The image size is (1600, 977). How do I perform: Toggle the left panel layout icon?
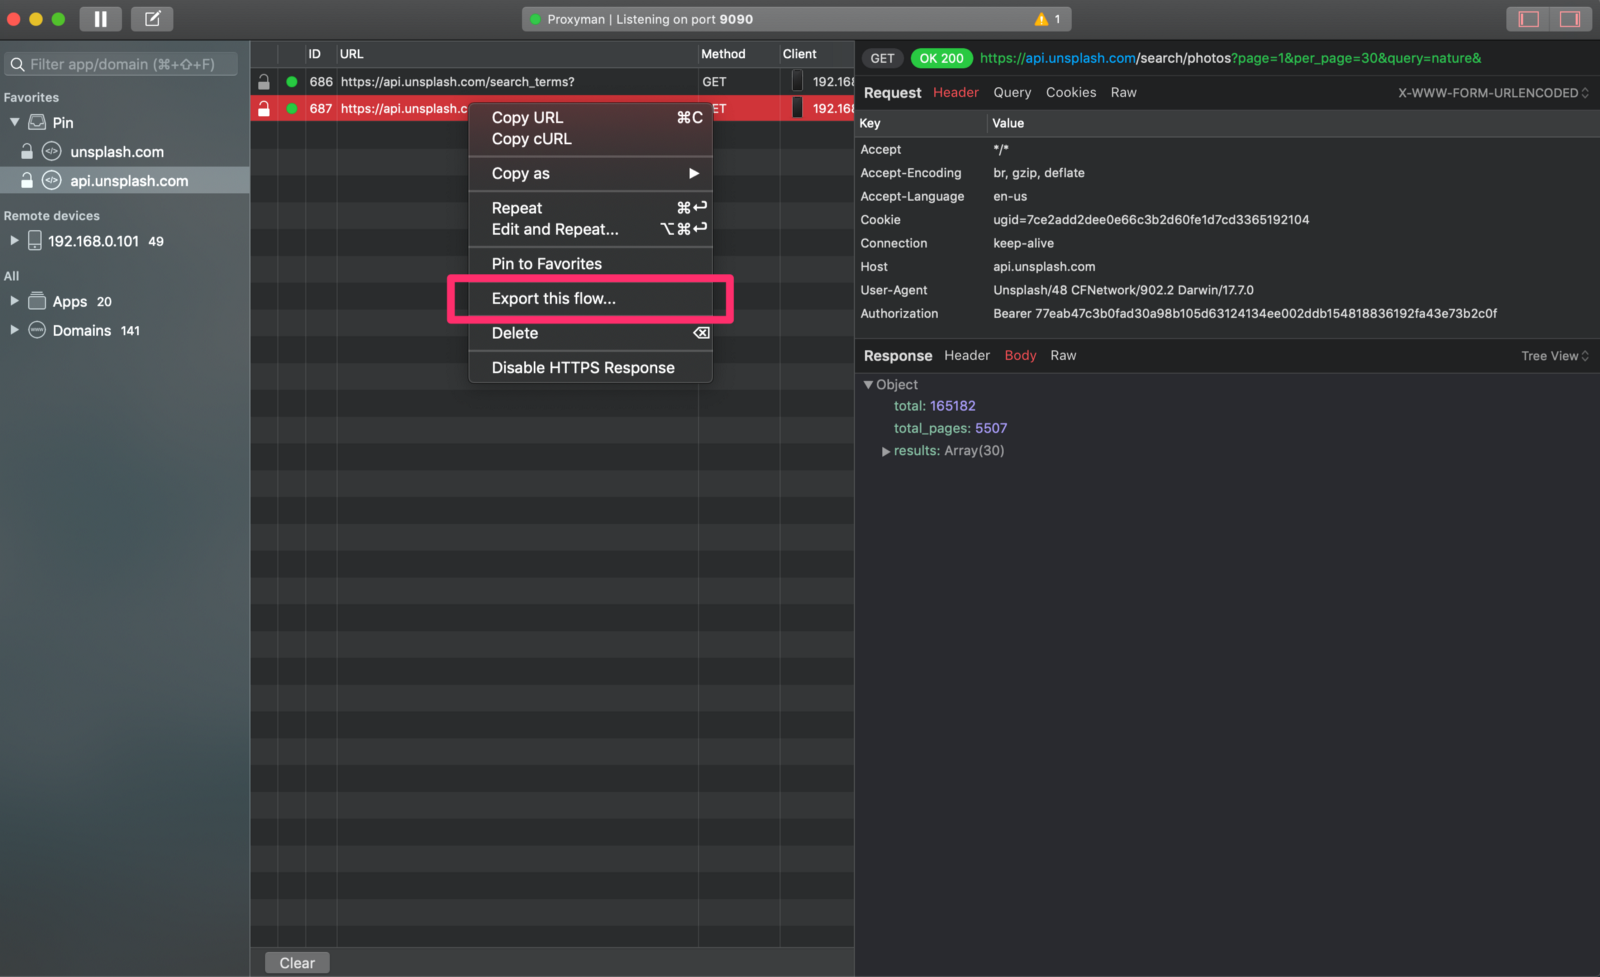1528,19
